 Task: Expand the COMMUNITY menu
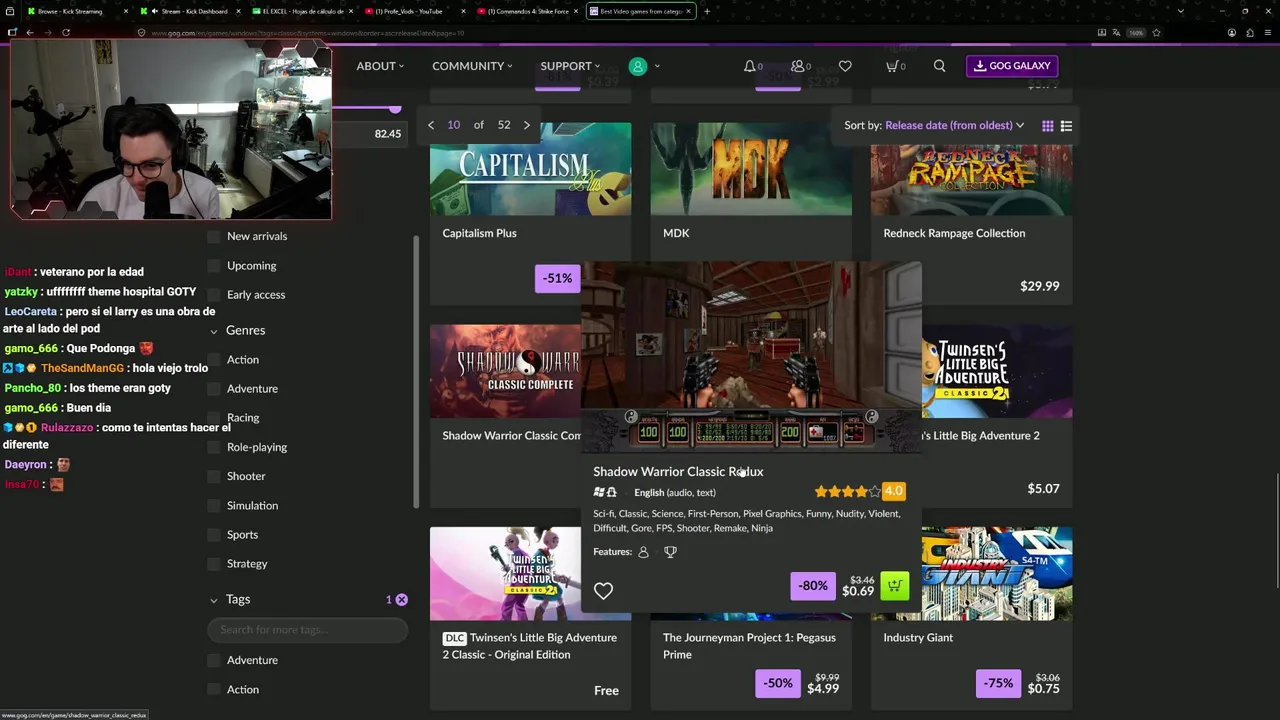pyautogui.click(x=472, y=66)
